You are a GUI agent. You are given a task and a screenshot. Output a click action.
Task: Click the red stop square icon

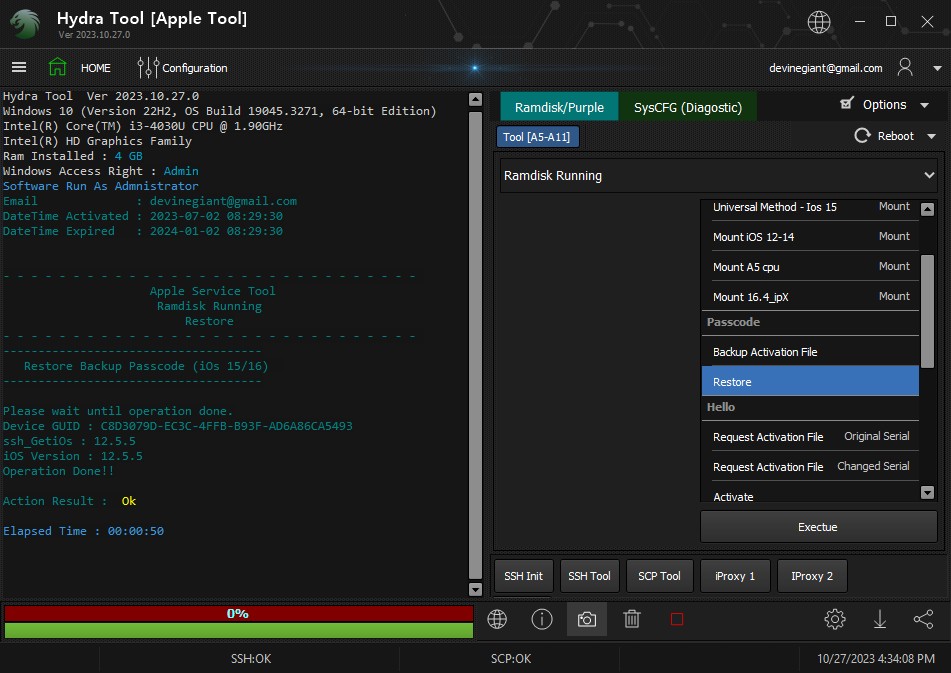(x=677, y=619)
